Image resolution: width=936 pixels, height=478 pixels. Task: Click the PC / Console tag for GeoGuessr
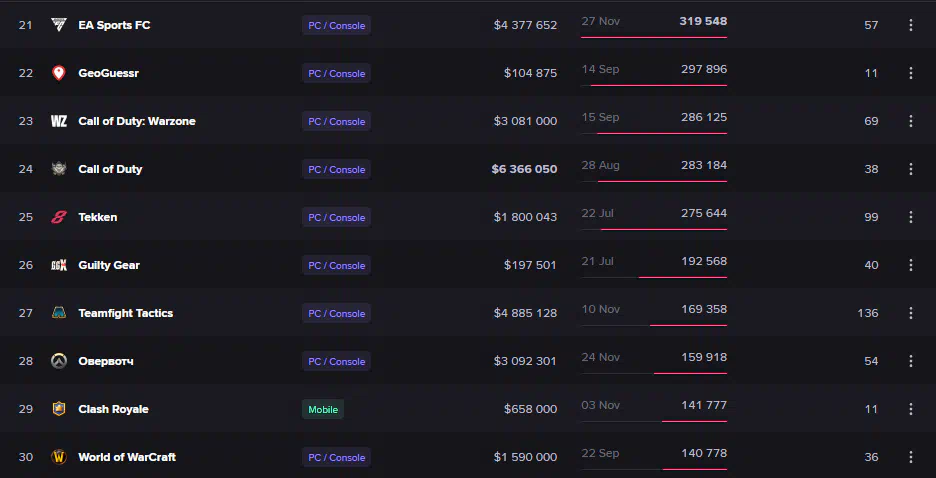[x=337, y=73]
